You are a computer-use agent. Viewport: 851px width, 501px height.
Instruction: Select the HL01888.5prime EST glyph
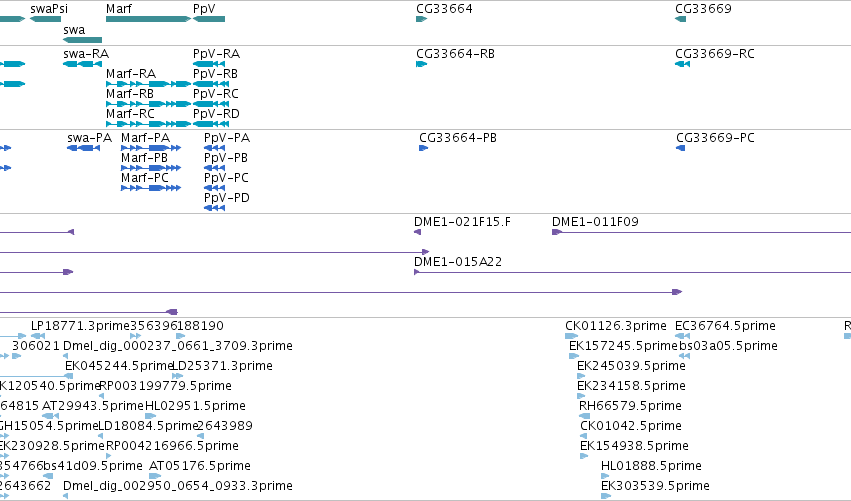(x=605, y=477)
